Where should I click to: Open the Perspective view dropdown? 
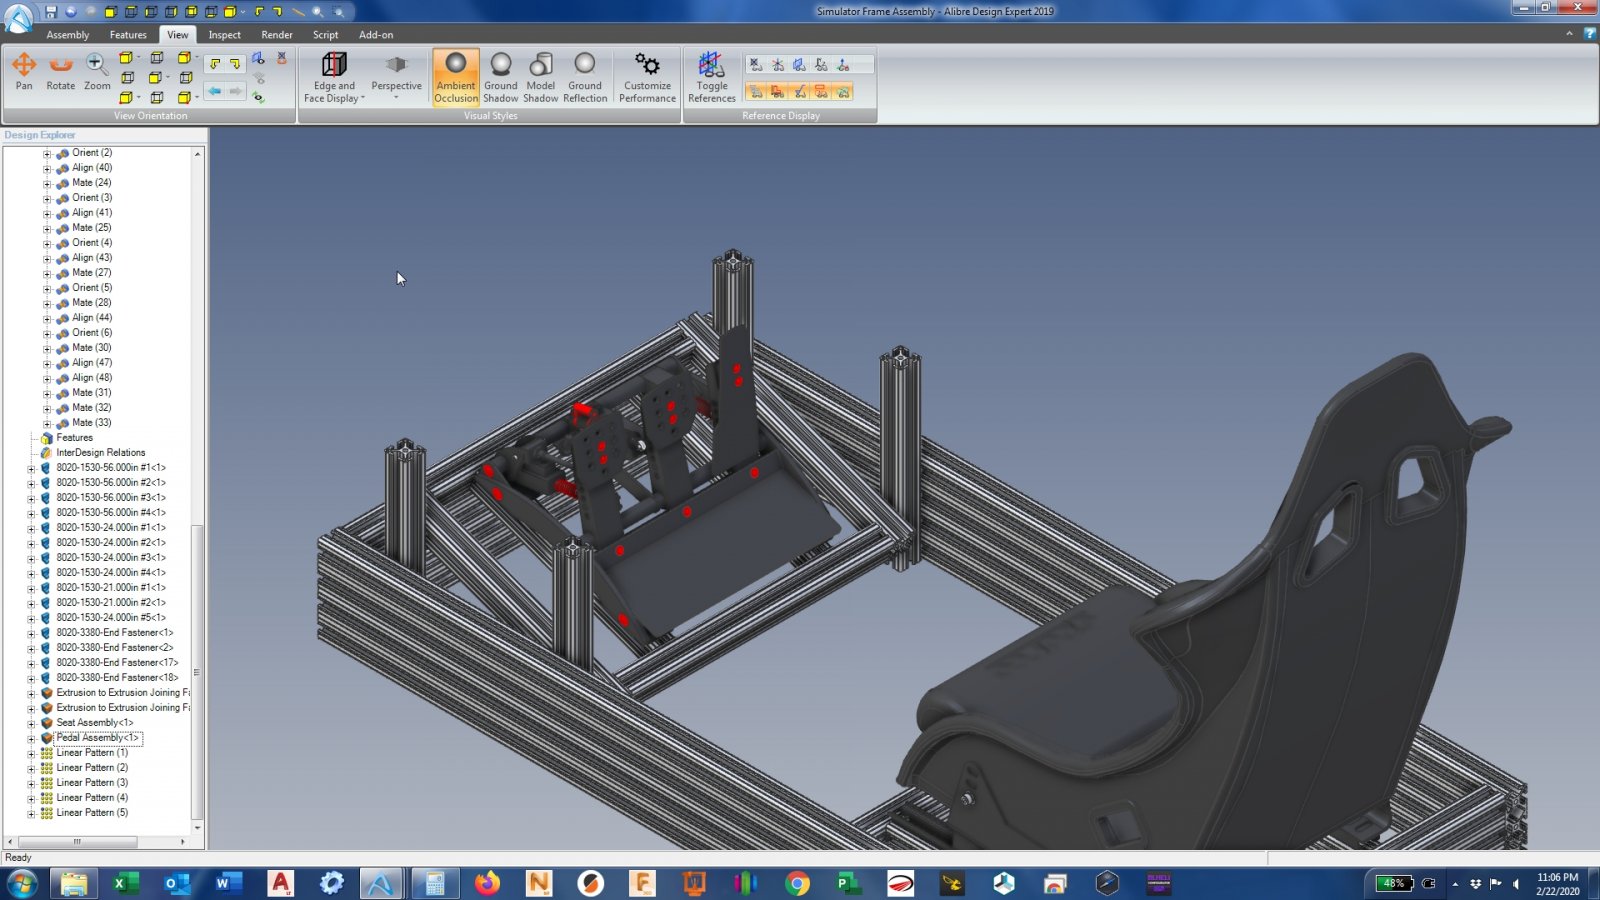coord(396,77)
